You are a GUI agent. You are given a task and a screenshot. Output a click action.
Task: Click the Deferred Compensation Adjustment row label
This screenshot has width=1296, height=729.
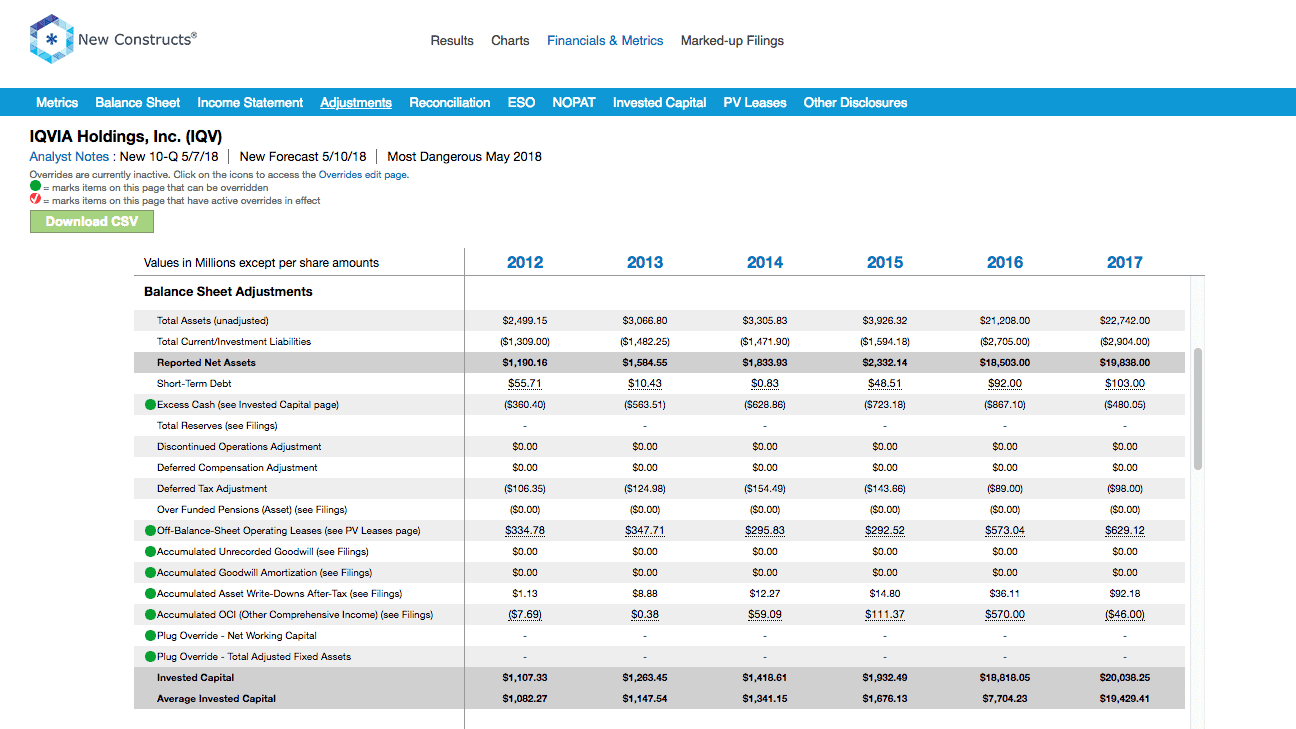(237, 468)
